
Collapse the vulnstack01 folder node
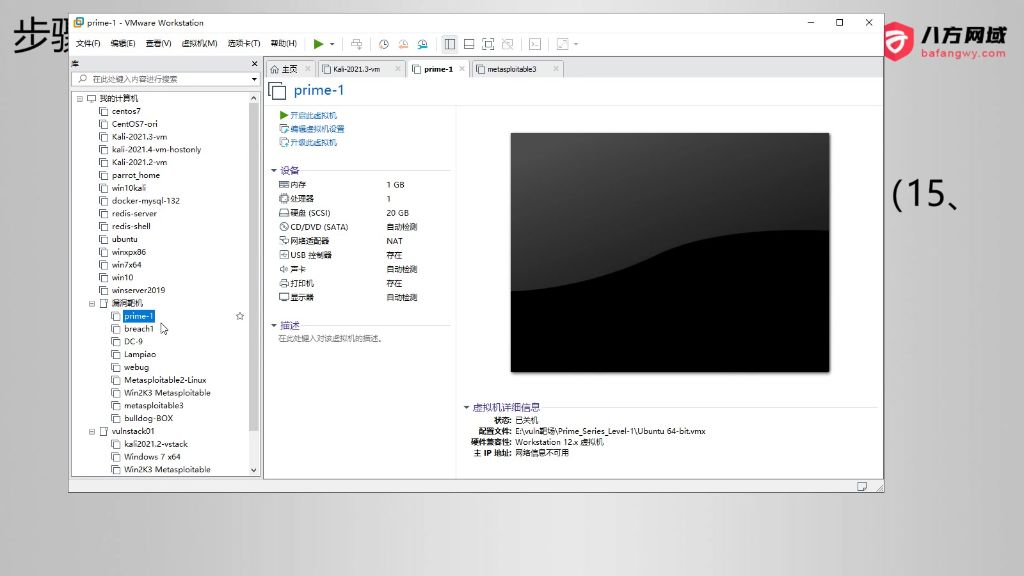coord(92,432)
